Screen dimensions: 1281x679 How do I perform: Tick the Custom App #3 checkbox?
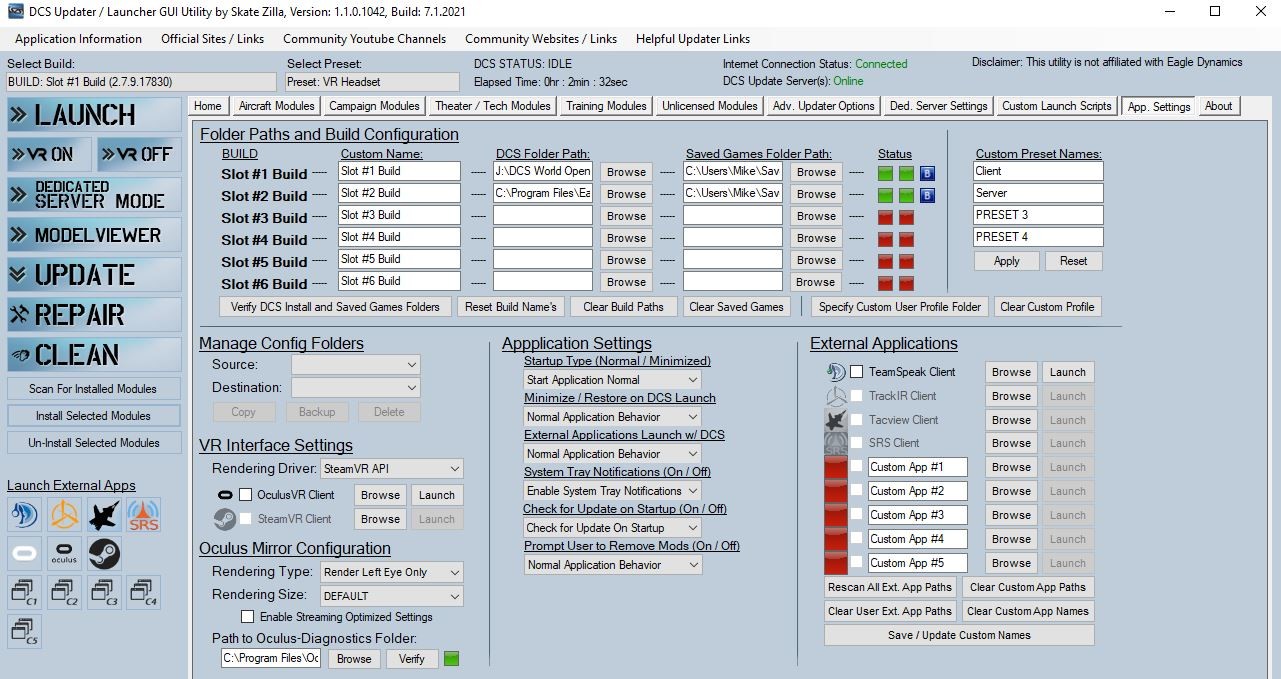tap(857, 515)
